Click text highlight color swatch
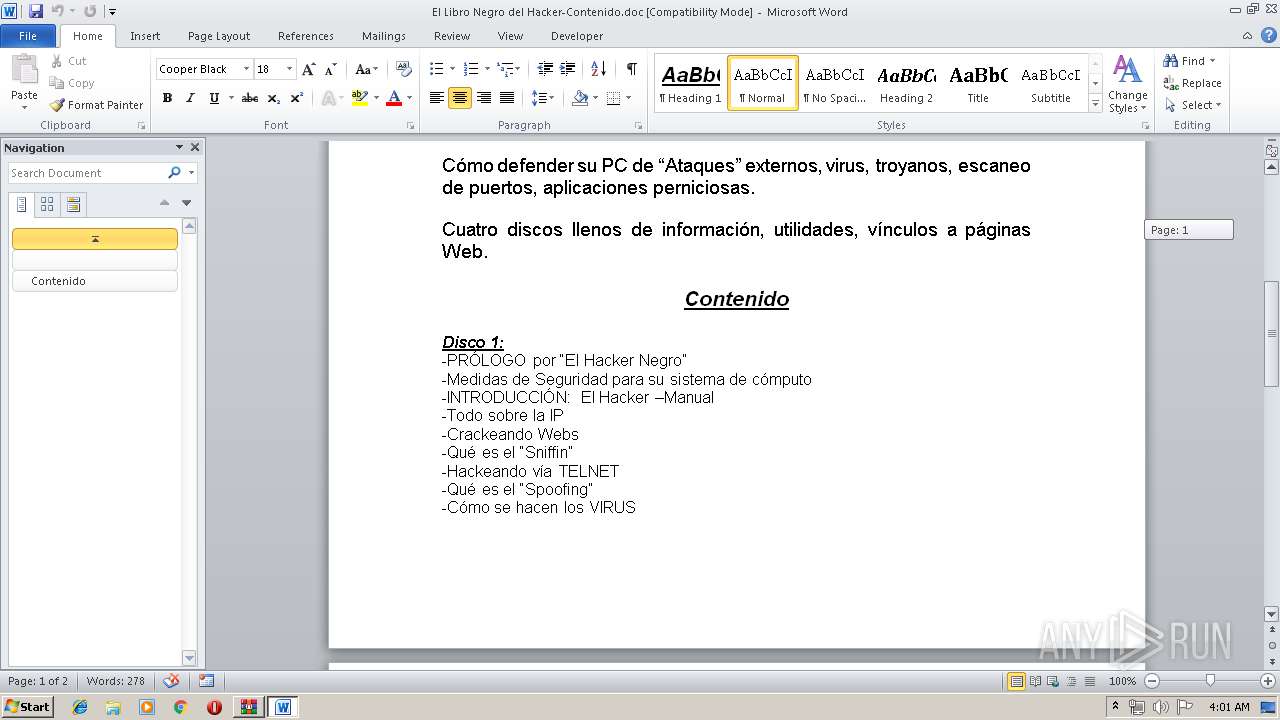 (x=360, y=98)
